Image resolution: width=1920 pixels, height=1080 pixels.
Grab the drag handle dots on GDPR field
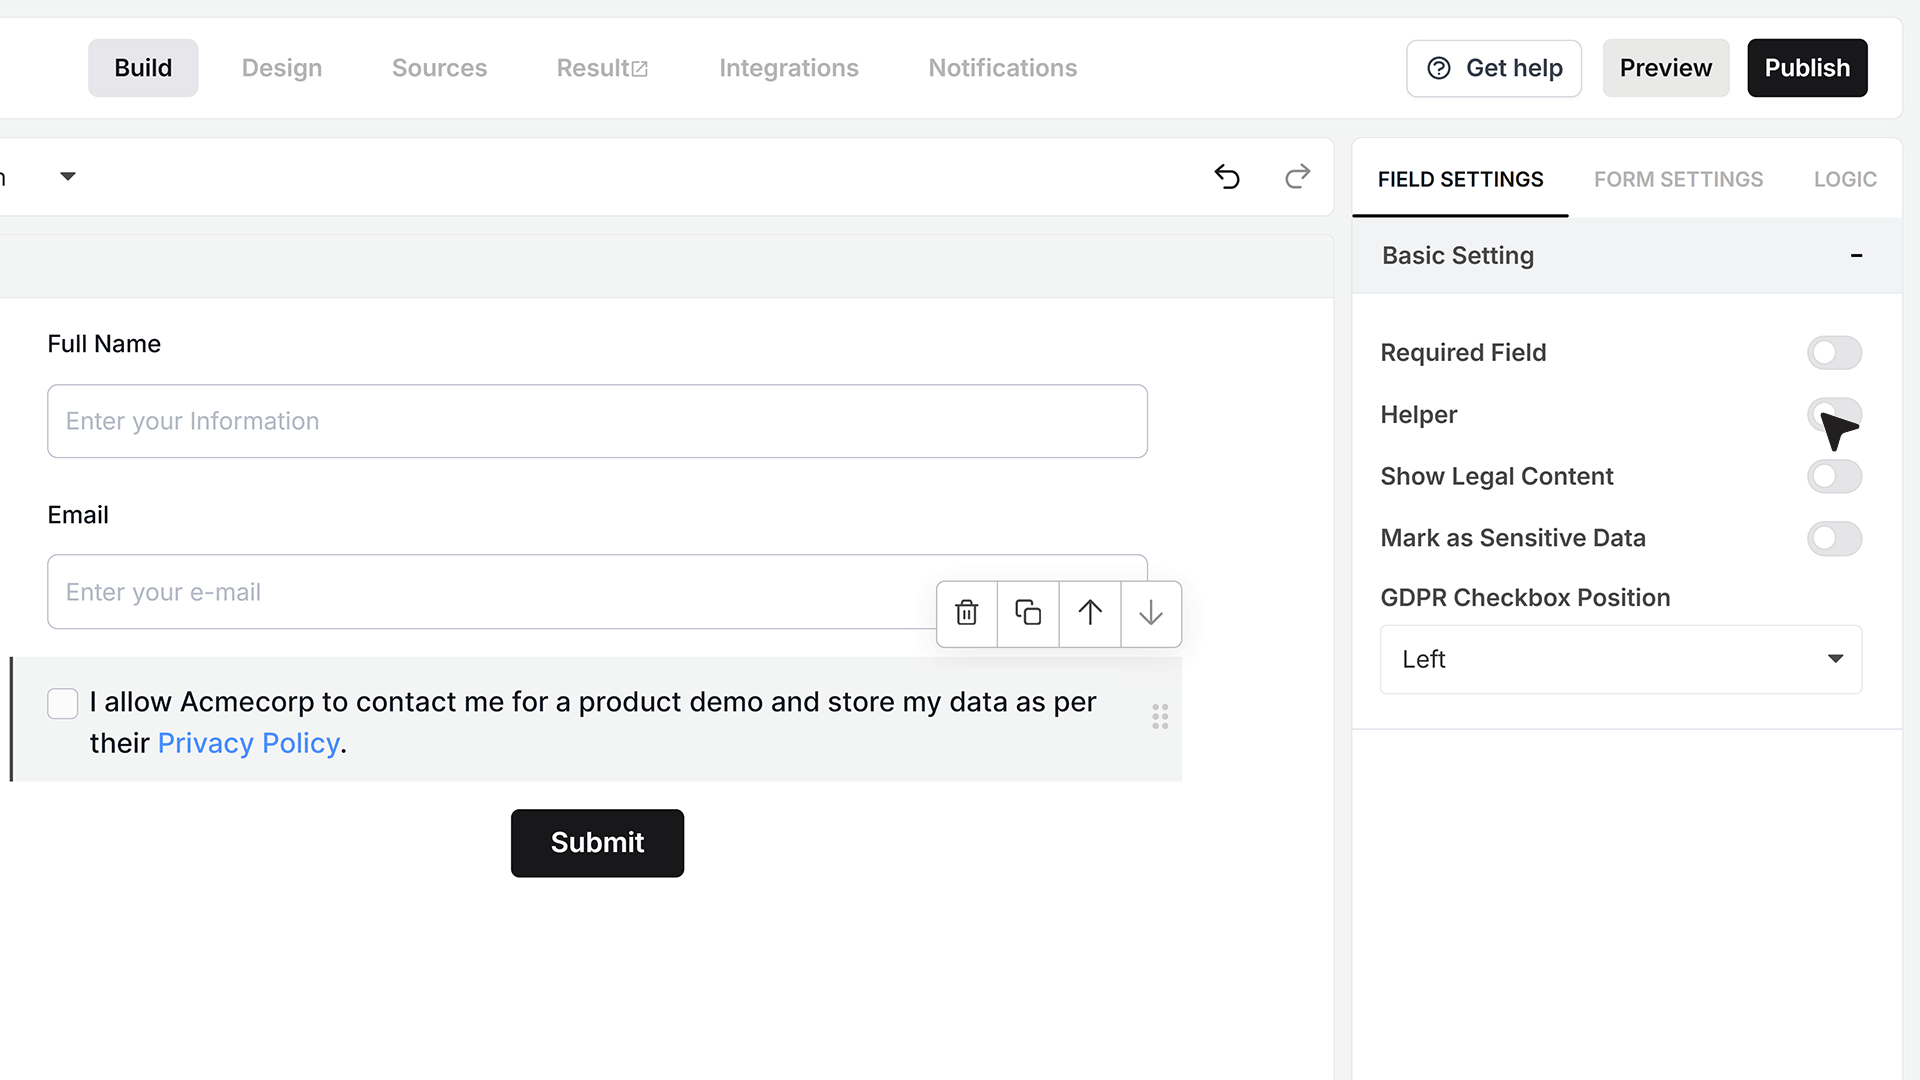tap(1160, 717)
